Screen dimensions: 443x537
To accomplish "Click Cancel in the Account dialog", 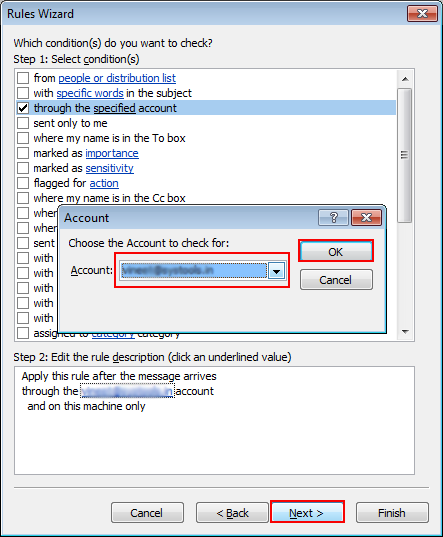I will [x=336, y=280].
